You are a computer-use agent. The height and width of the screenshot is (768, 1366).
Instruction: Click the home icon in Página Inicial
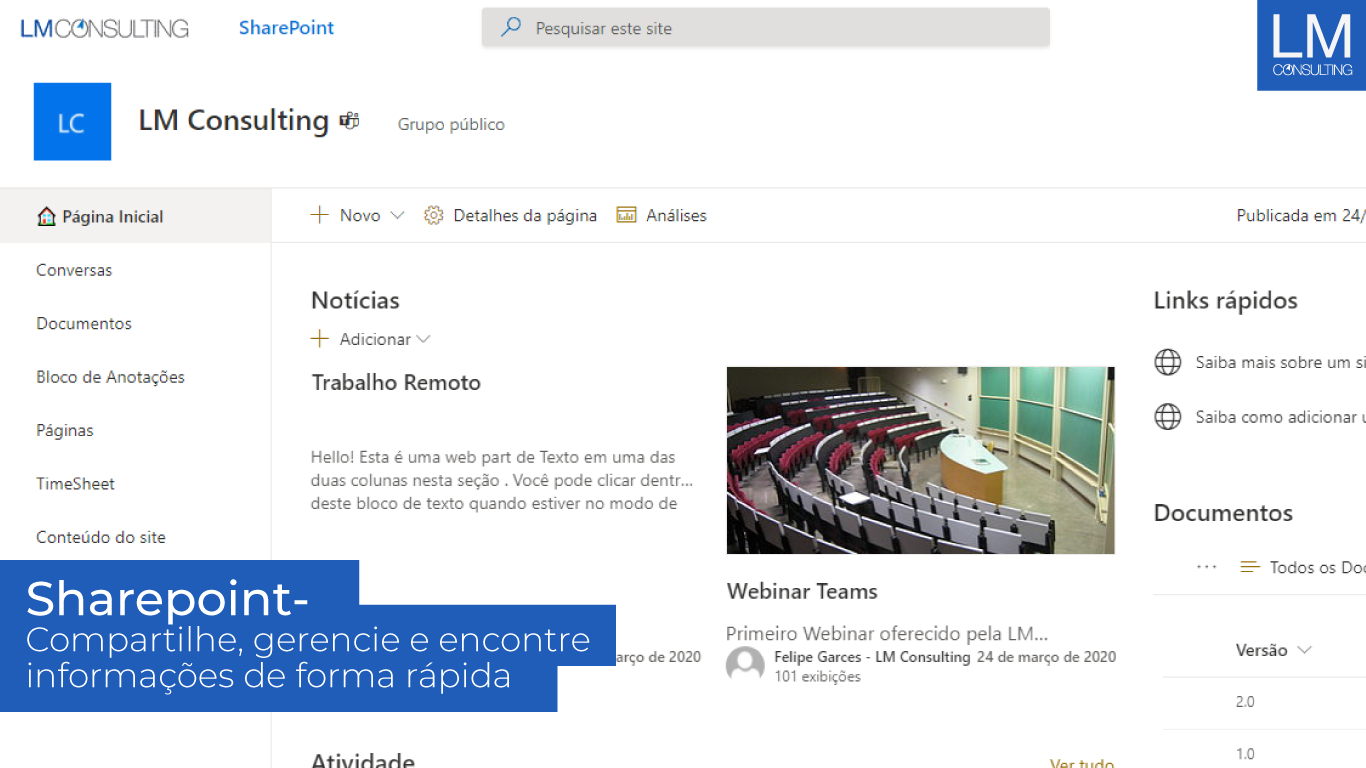pyautogui.click(x=46, y=216)
